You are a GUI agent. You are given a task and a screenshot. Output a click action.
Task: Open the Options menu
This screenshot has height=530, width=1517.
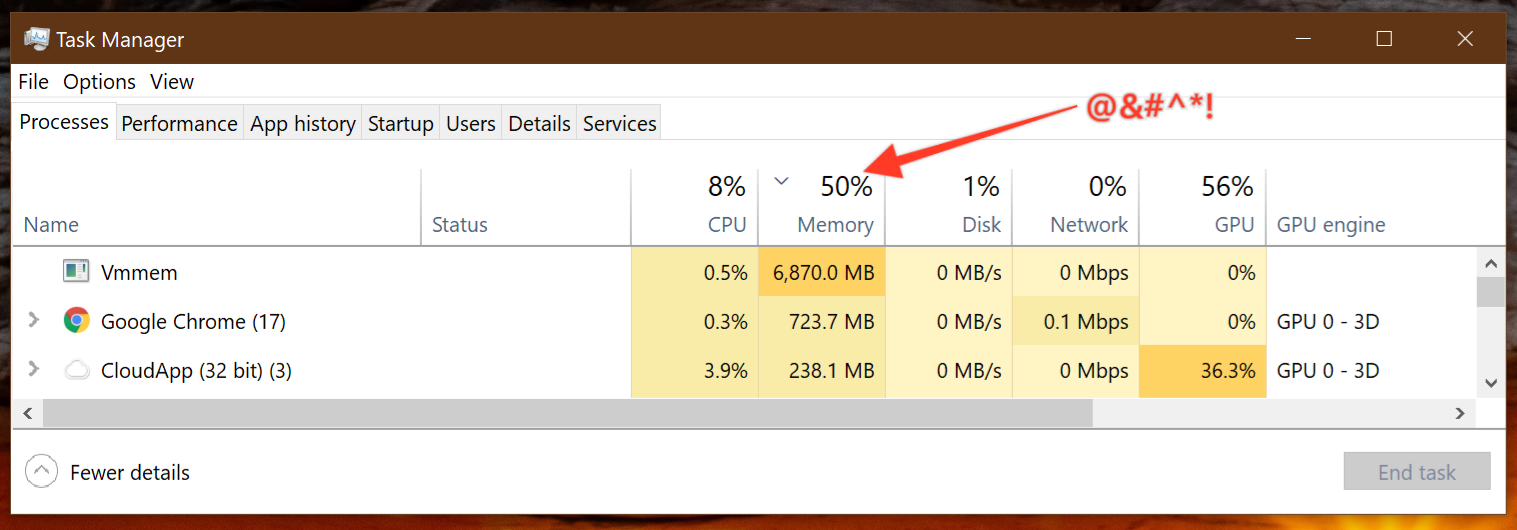click(x=99, y=82)
